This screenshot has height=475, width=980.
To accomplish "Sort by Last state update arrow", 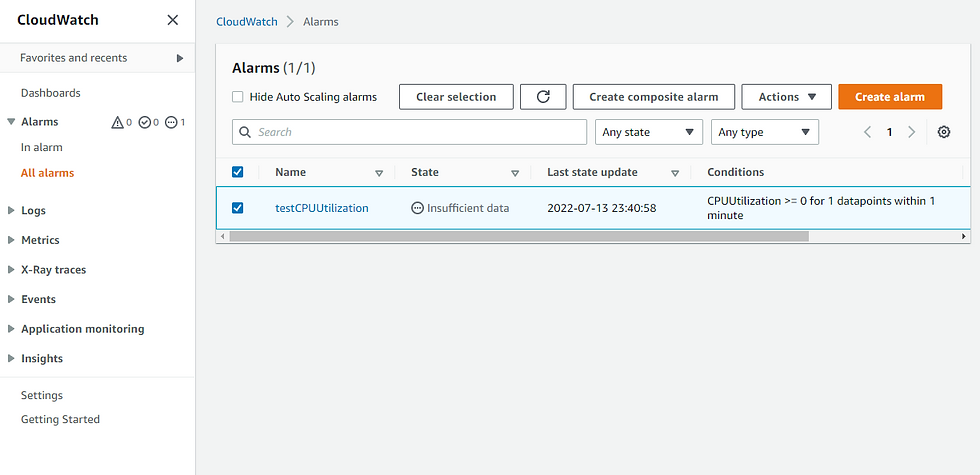I will coord(675,173).
